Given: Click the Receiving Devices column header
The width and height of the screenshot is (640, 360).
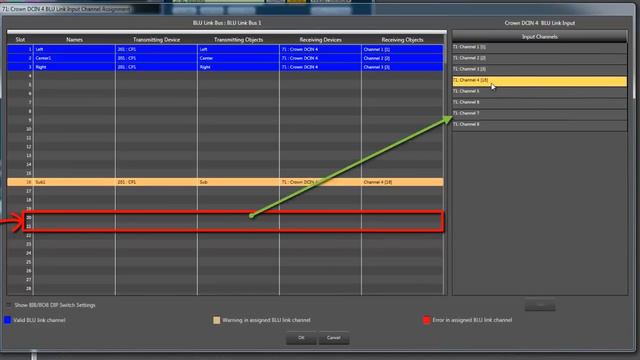Looking at the screenshot, I should coord(320,40).
